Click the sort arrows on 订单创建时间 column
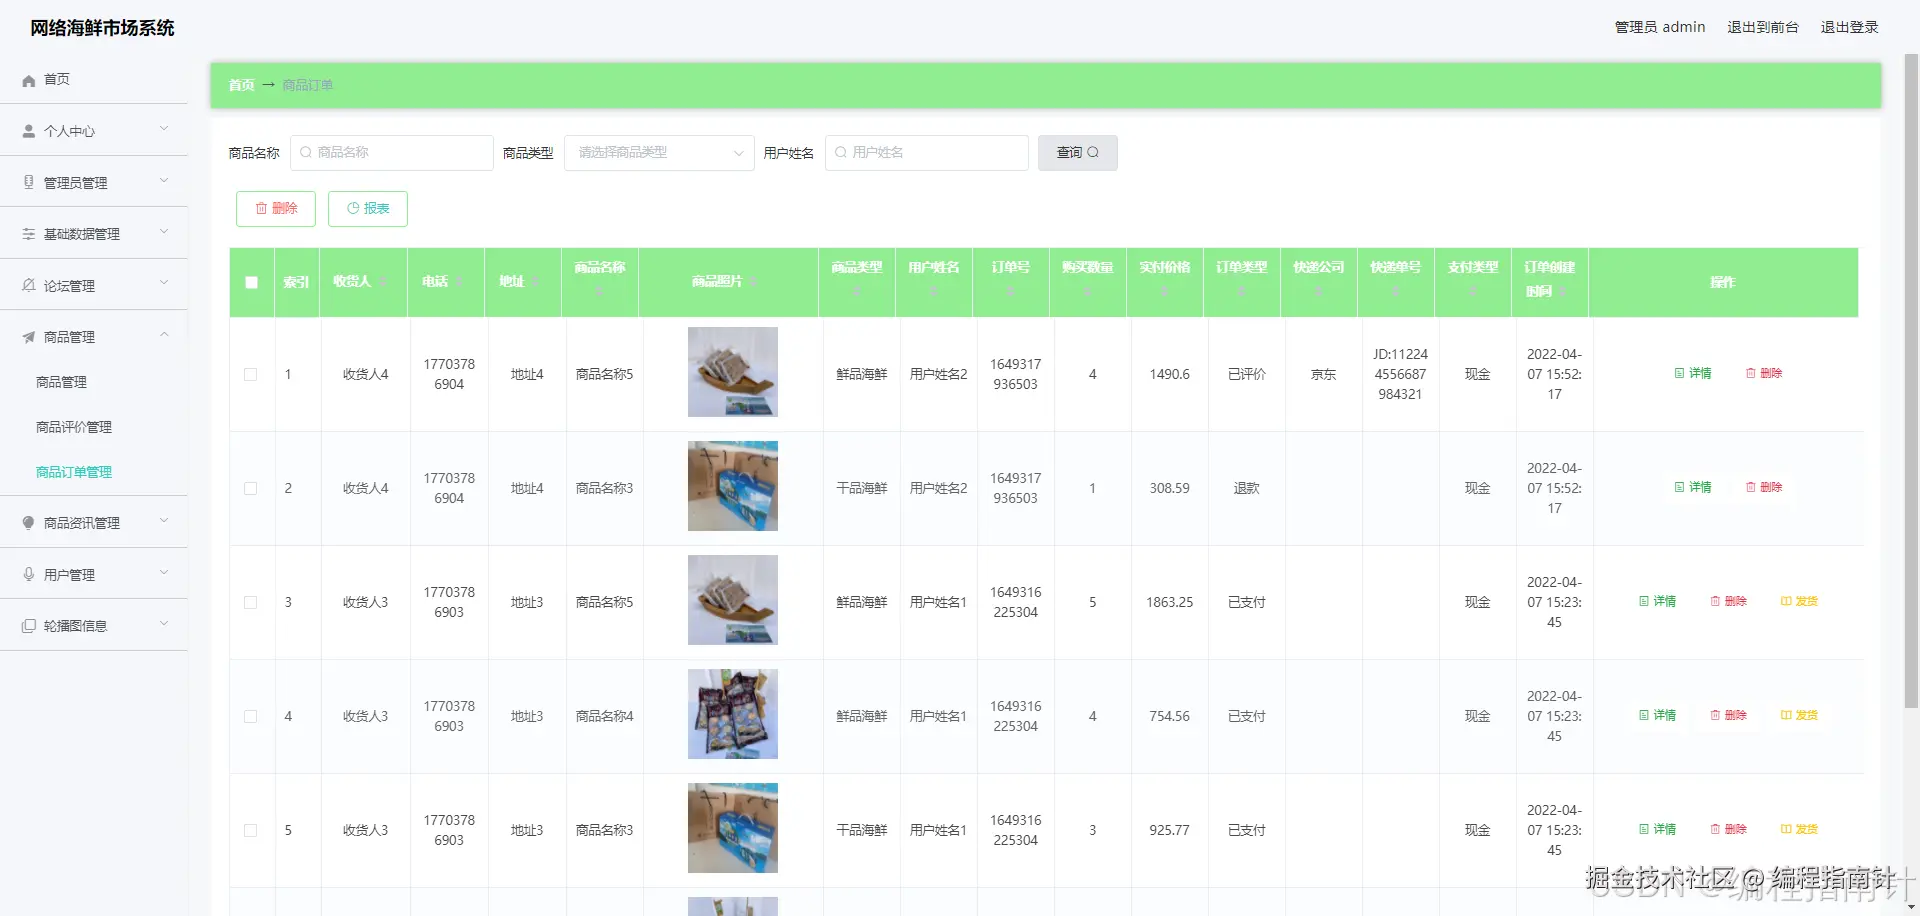The height and width of the screenshot is (916, 1920). [x=1562, y=292]
